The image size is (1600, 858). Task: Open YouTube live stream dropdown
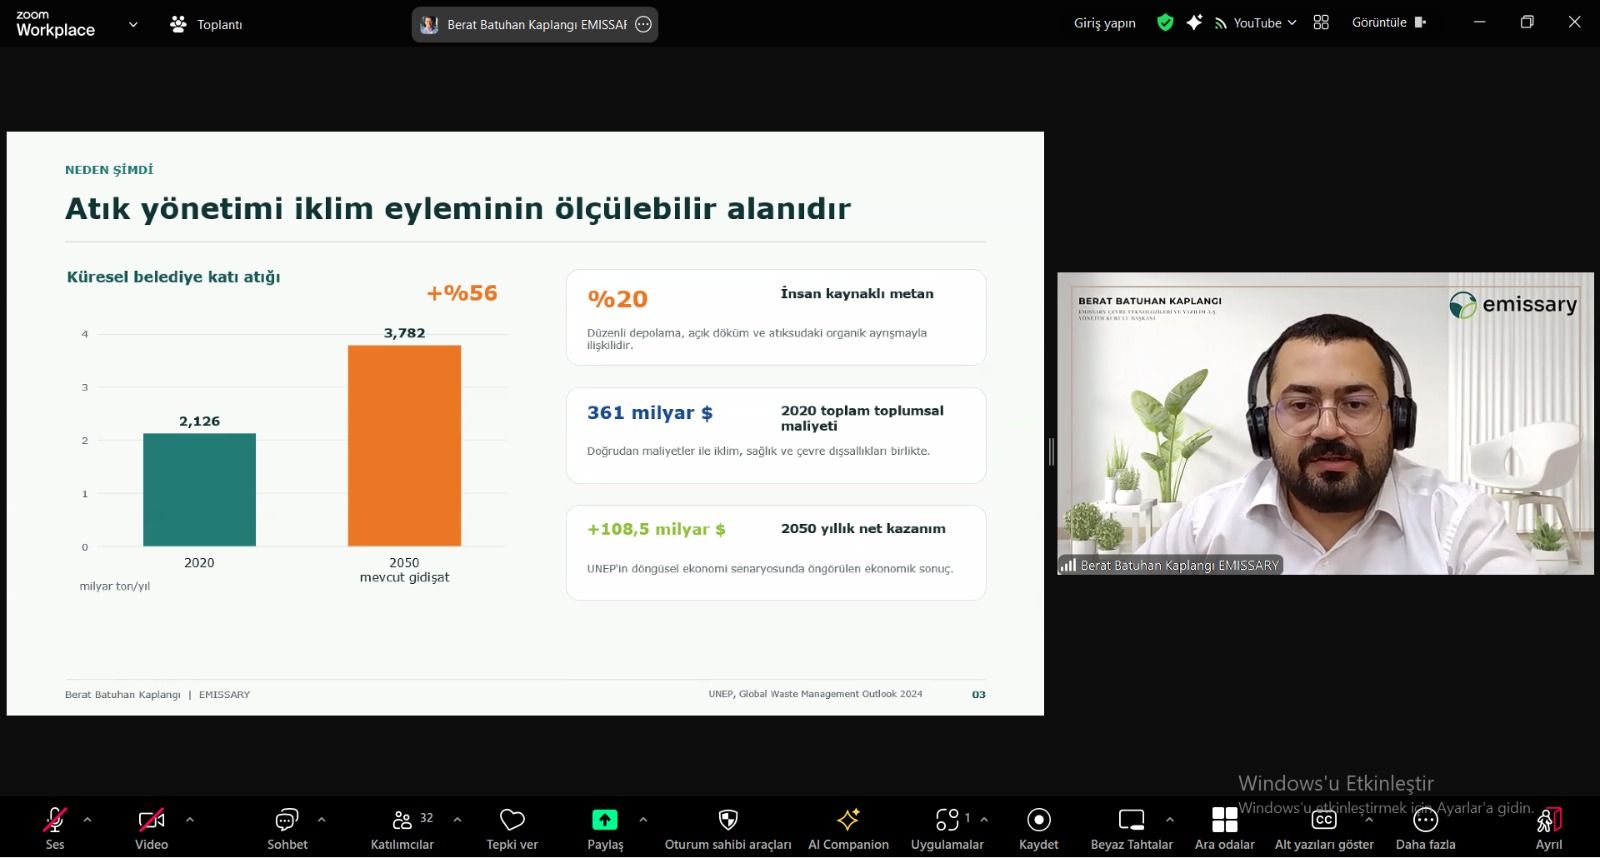(x=1256, y=23)
